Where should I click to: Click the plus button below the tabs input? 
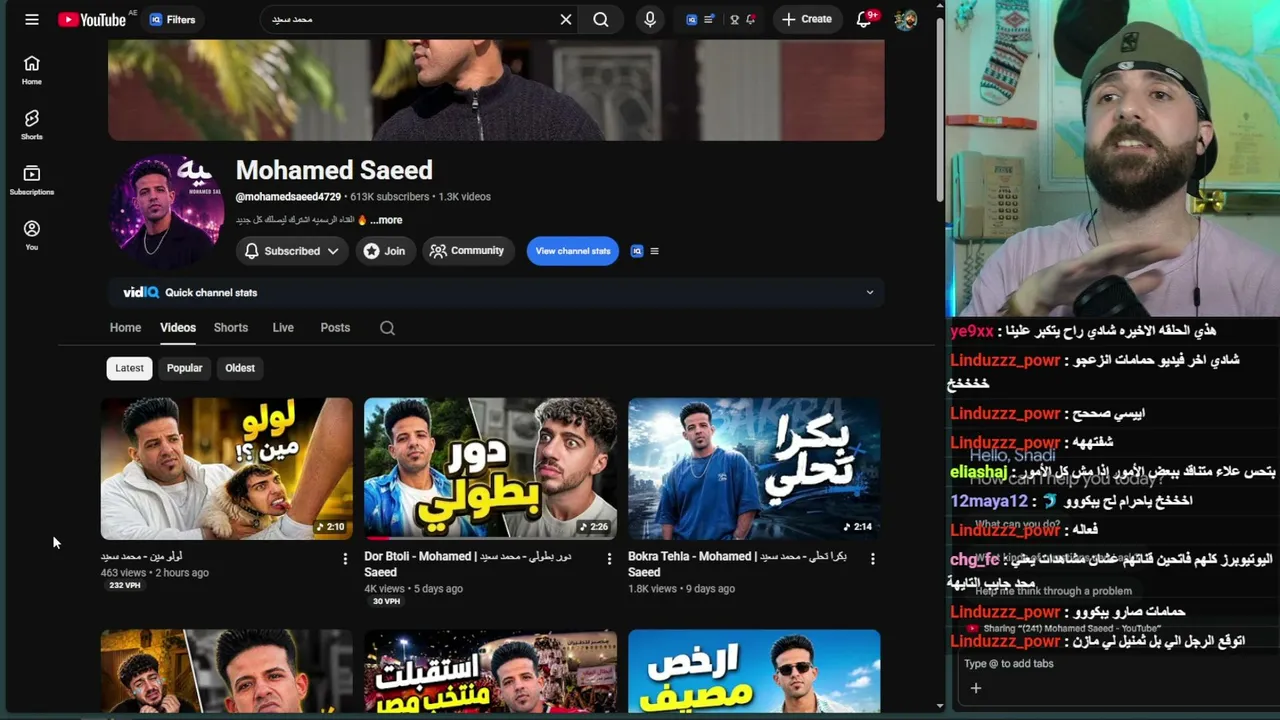pyautogui.click(x=976, y=688)
